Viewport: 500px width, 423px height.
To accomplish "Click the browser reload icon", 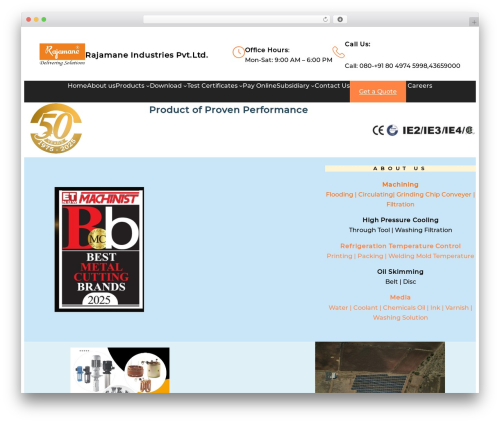I will tap(325, 20).
